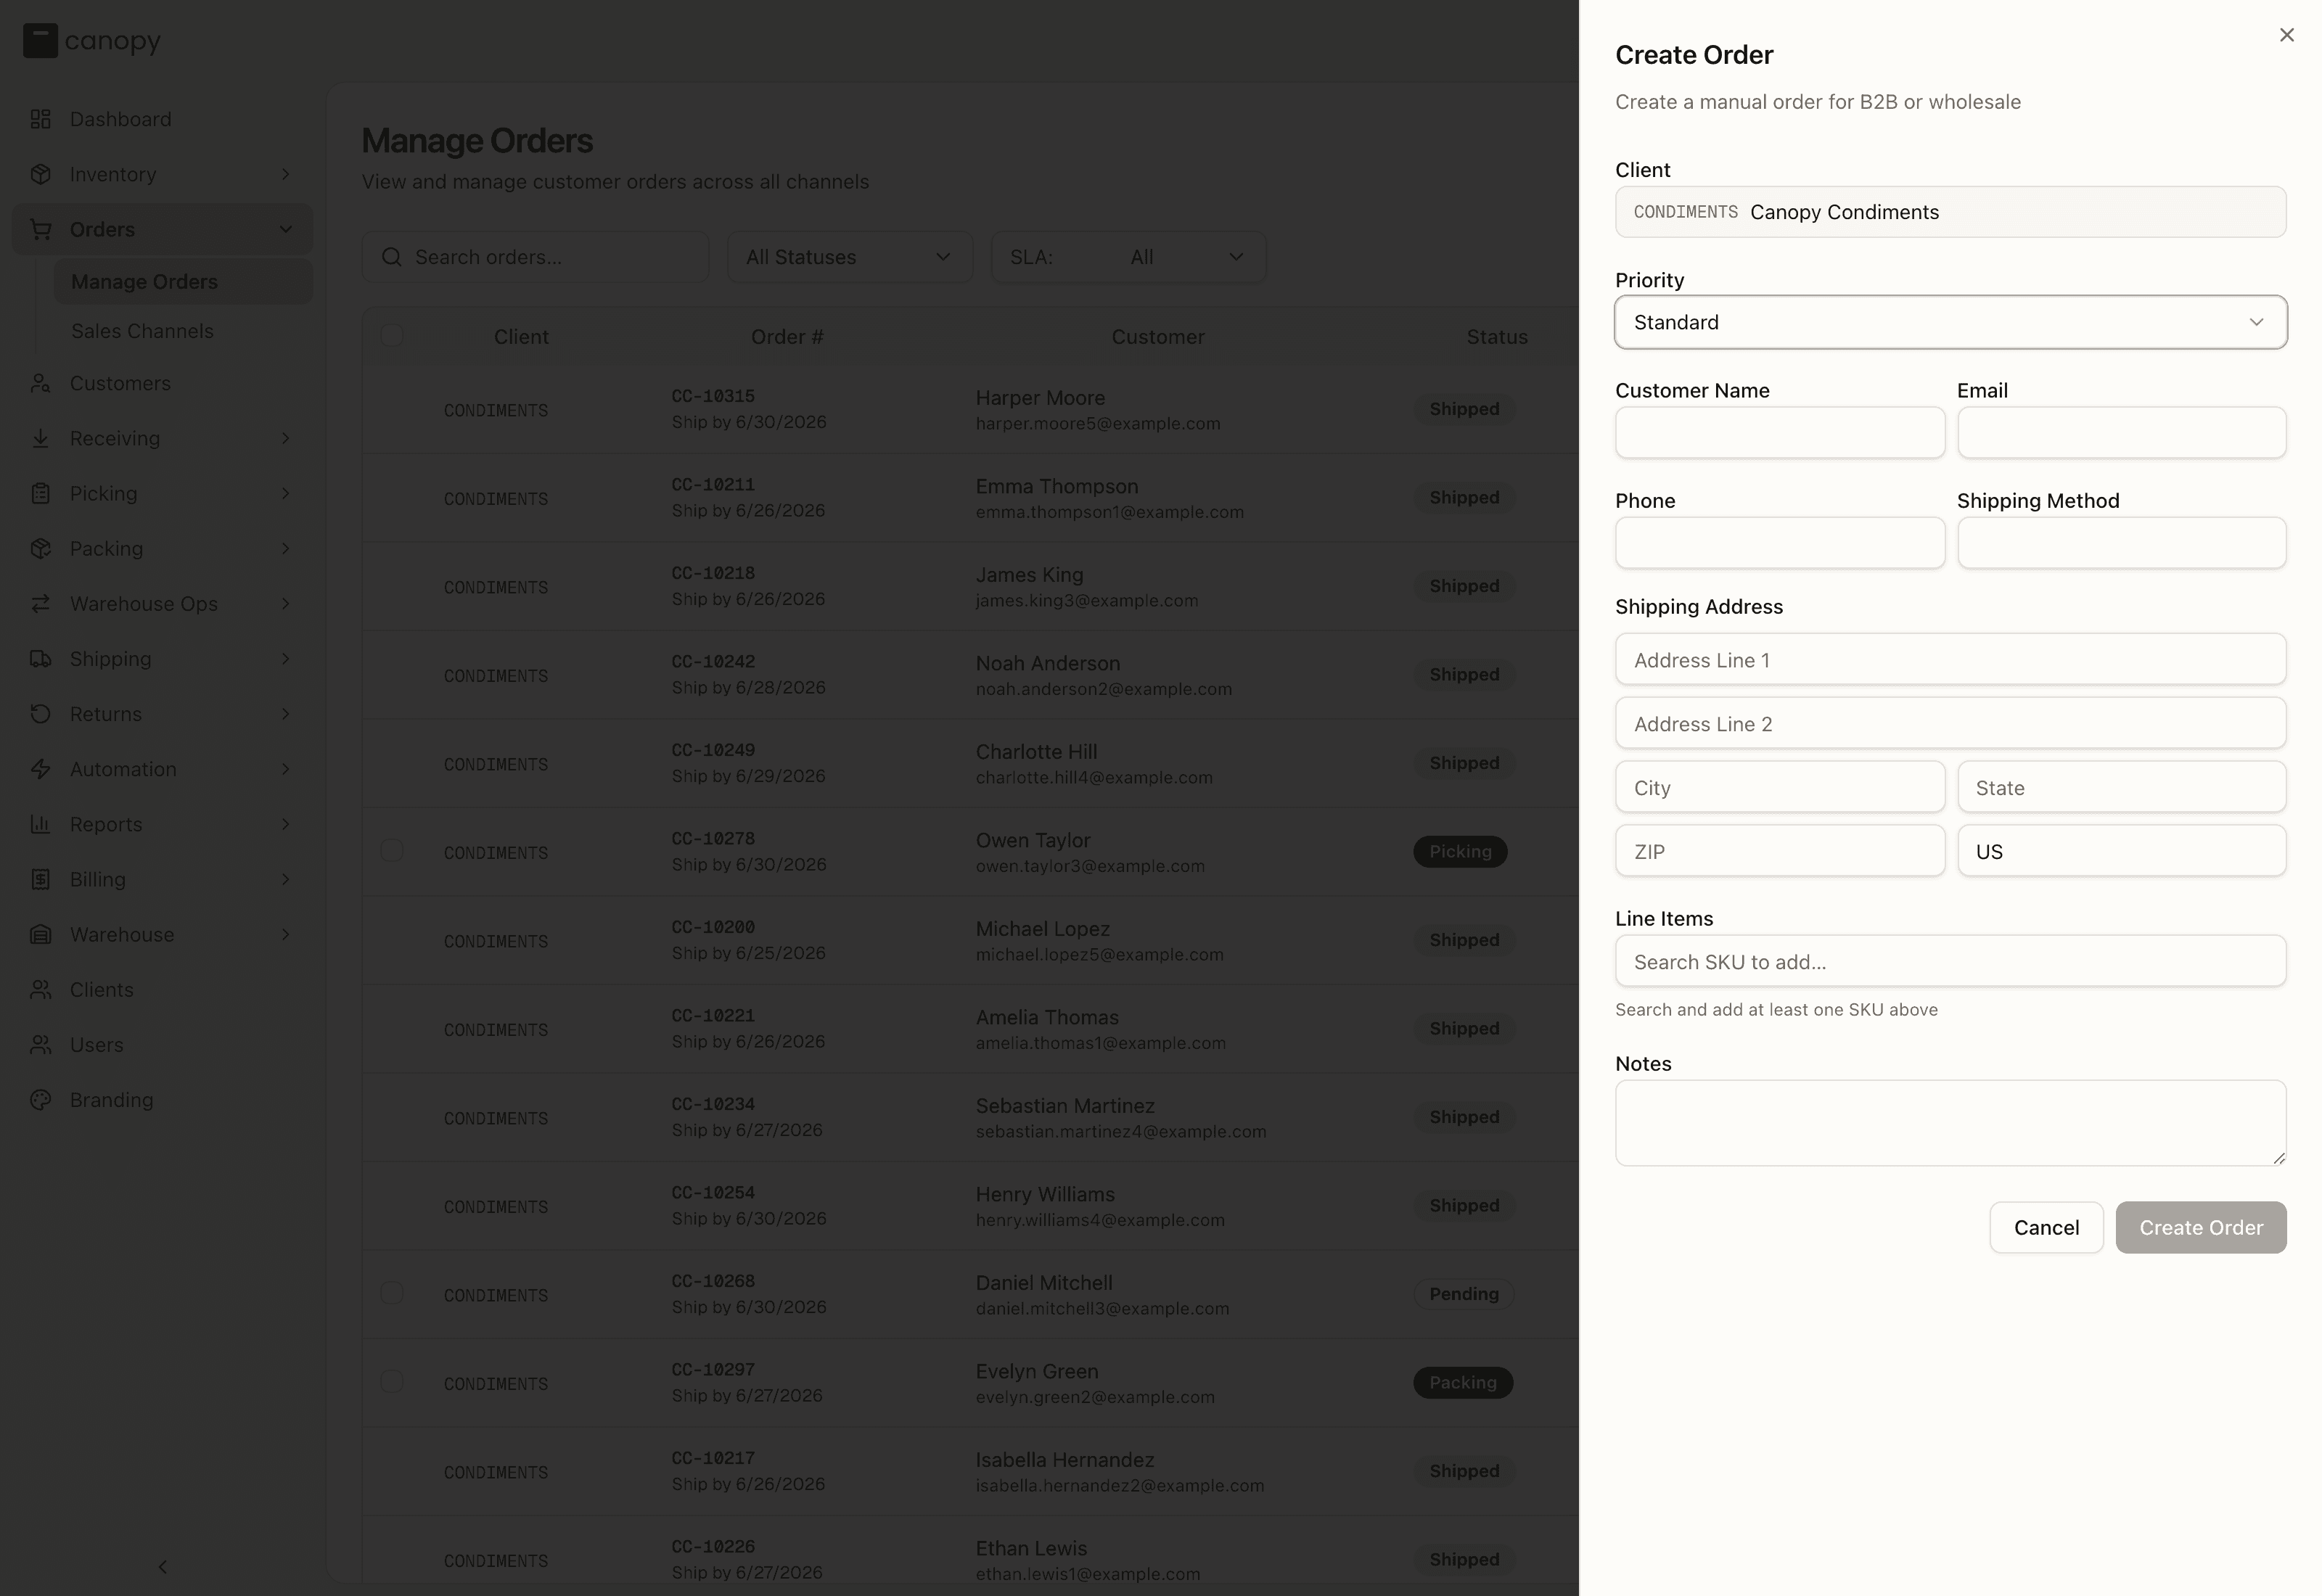This screenshot has width=2322, height=1596.
Task: Click the Billing receipt icon
Action: point(40,879)
